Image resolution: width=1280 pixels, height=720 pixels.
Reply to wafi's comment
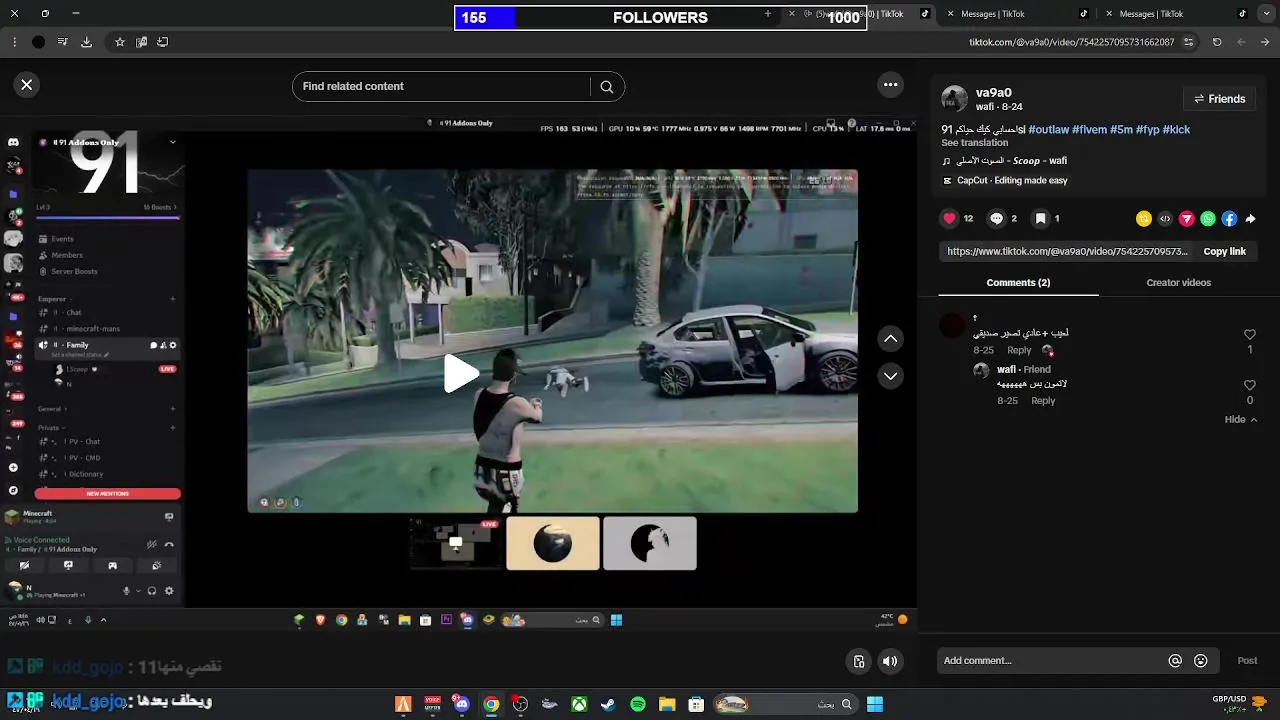coord(1043,401)
